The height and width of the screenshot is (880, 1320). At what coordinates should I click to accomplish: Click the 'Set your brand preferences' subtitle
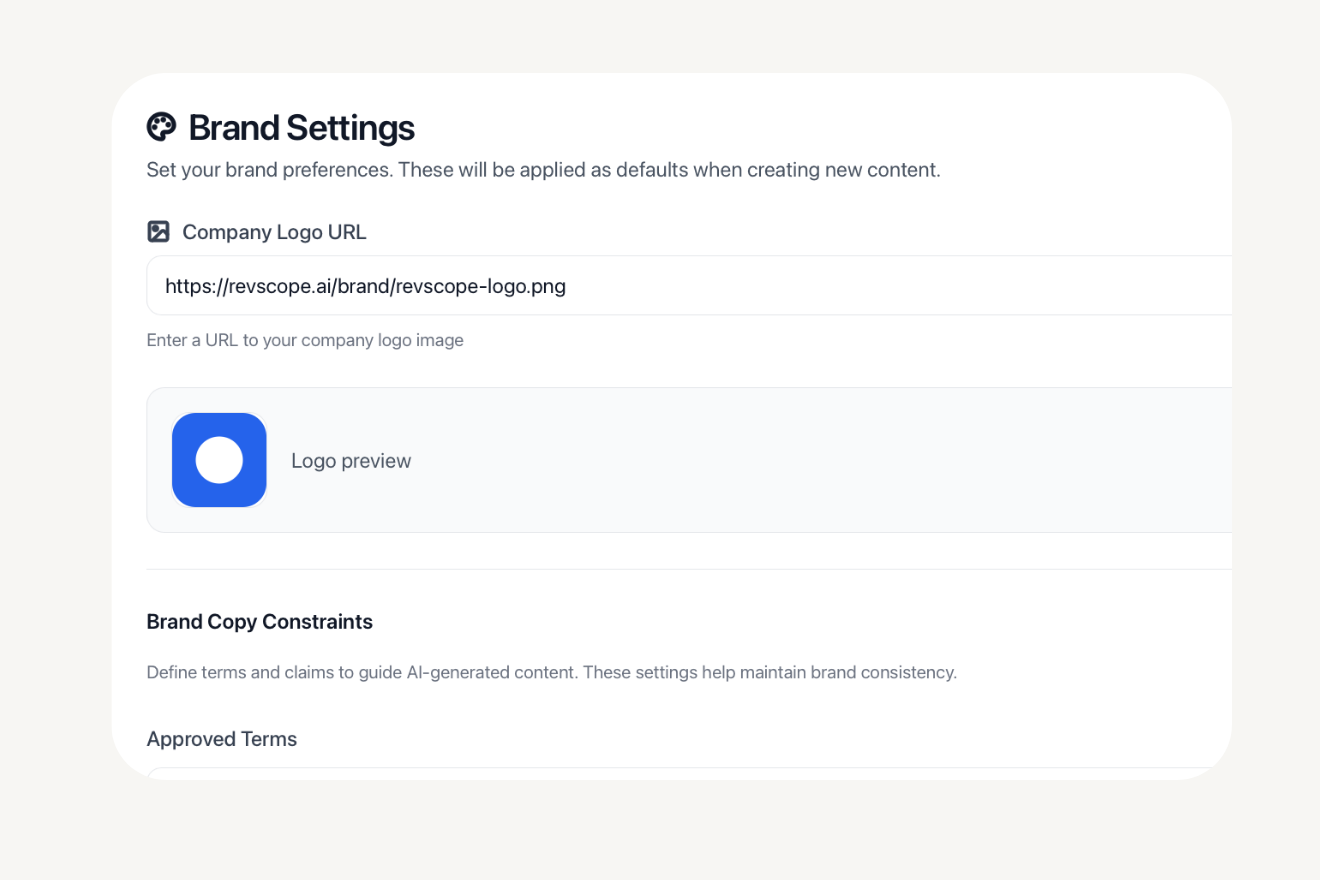pyautogui.click(x=543, y=170)
